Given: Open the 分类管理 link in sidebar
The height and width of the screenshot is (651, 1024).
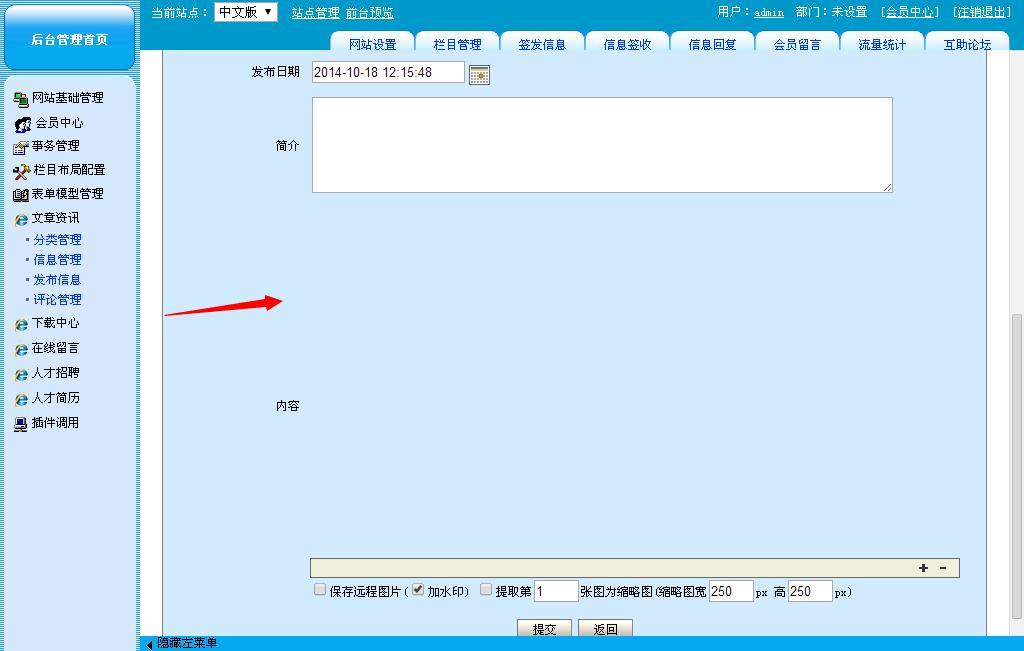Looking at the screenshot, I should coord(57,240).
